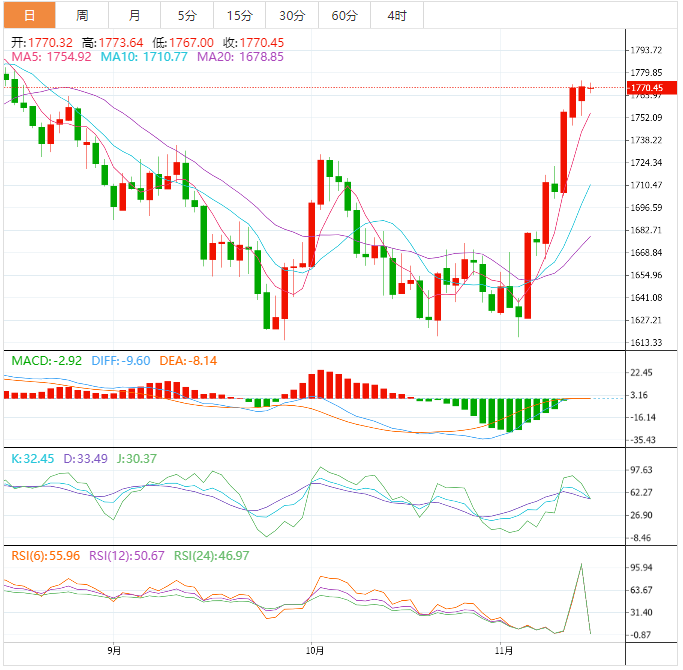Image resolution: width=683 pixels, height=670 pixels.
Task: Click the 1627.21 price axis label
Action: tap(646, 321)
